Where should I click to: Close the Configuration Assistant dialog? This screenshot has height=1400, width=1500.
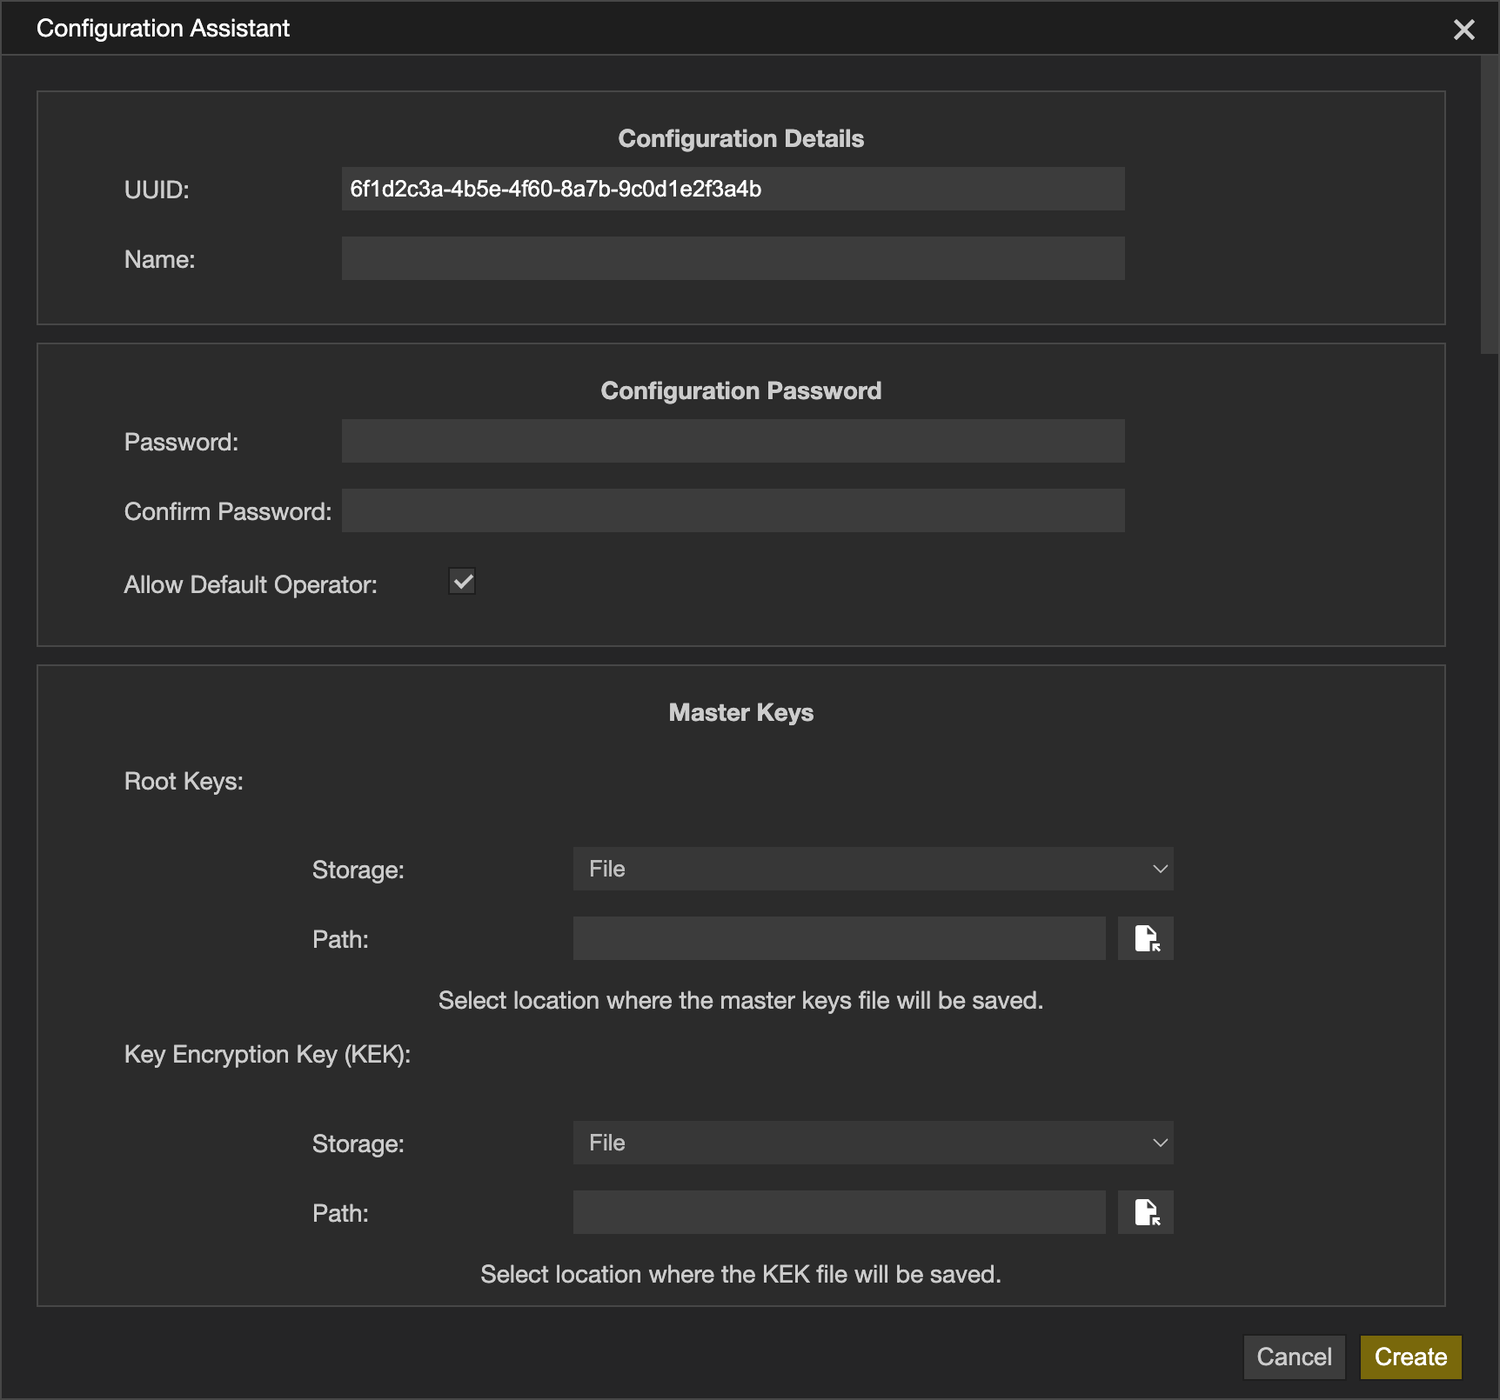(x=1464, y=29)
